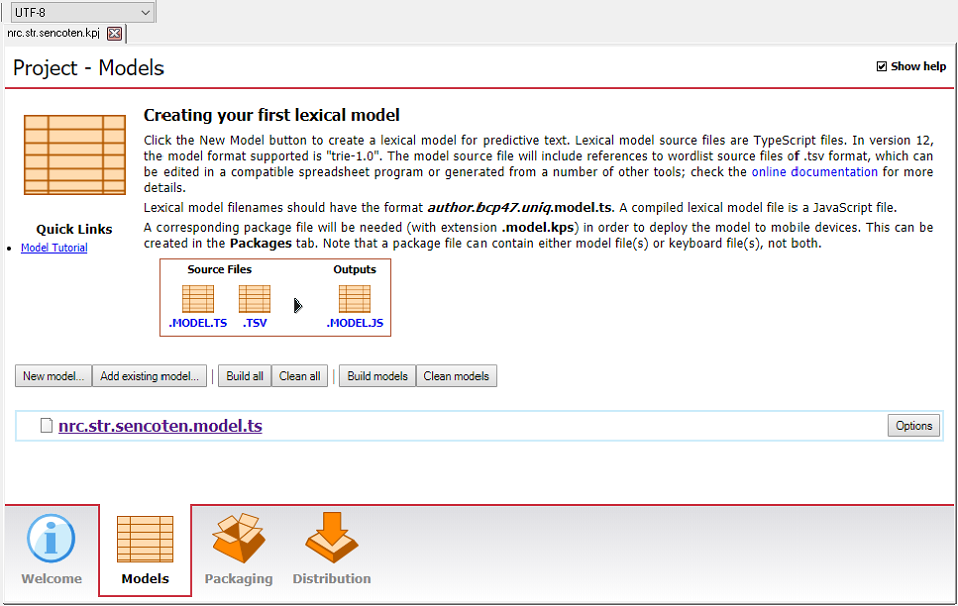This screenshot has height=606, width=958.
Task: Click Add existing model... button
Action: pyautogui.click(x=149, y=376)
